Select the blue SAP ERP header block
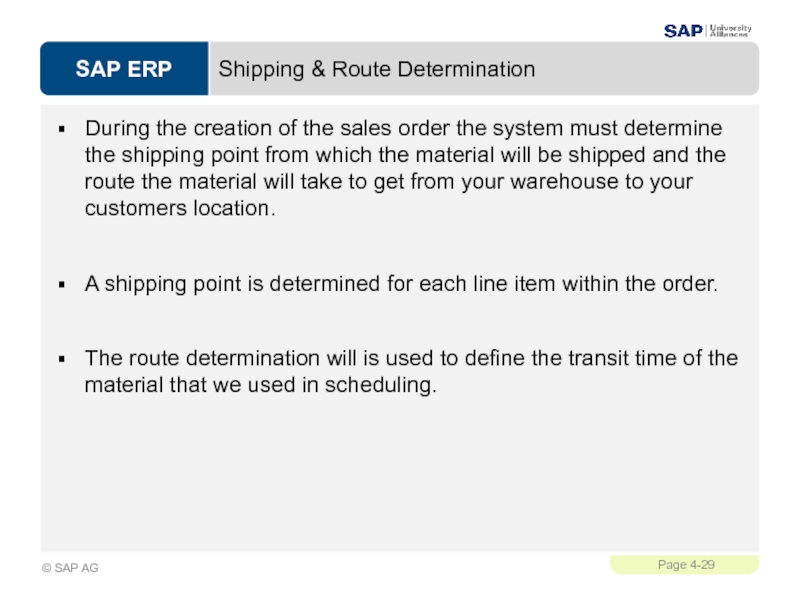Viewport: 800px width, 600px height. 124,68
